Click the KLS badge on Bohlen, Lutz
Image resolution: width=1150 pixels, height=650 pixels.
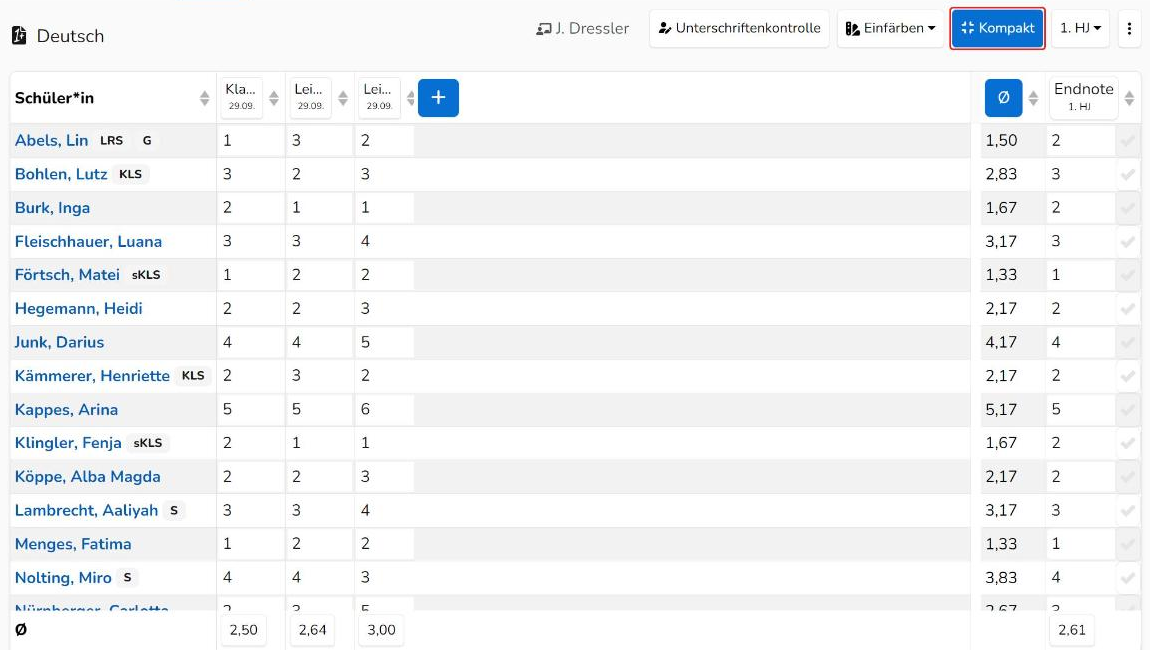(x=131, y=175)
